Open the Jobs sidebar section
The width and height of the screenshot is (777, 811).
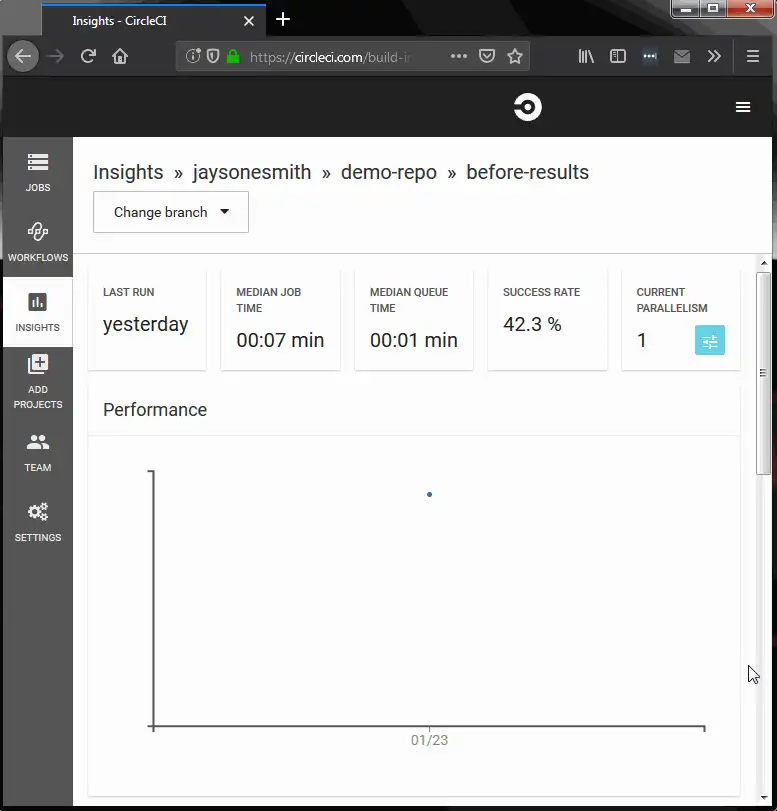(x=38, y=172)
